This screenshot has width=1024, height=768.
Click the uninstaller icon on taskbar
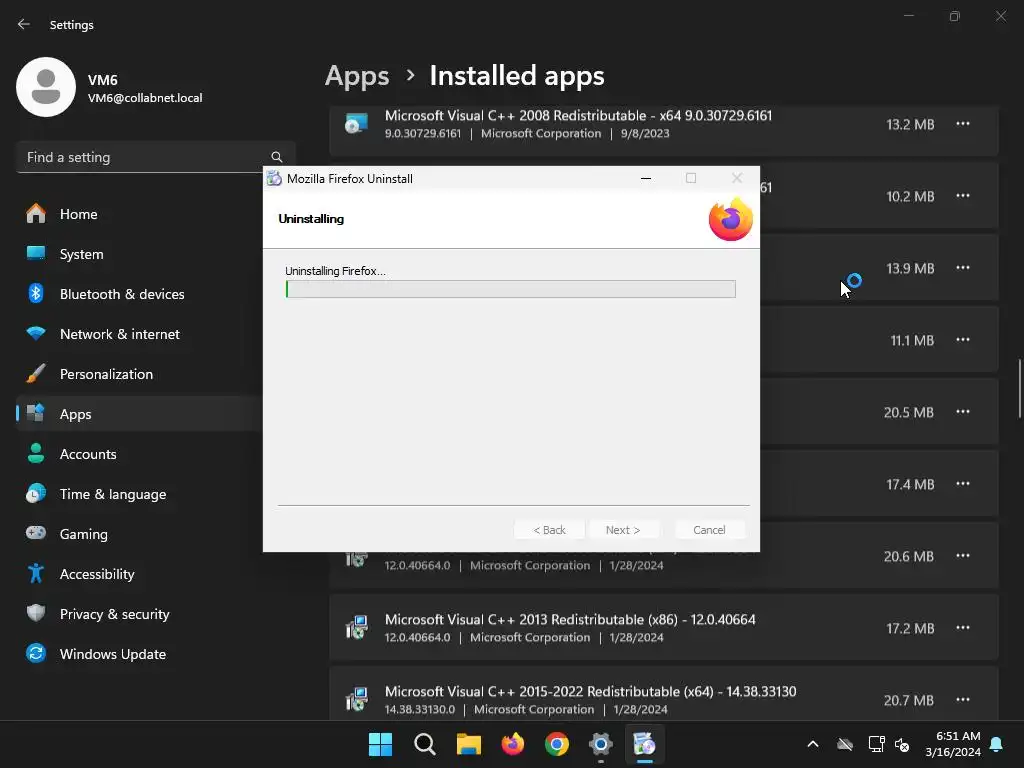pos(645,744)
